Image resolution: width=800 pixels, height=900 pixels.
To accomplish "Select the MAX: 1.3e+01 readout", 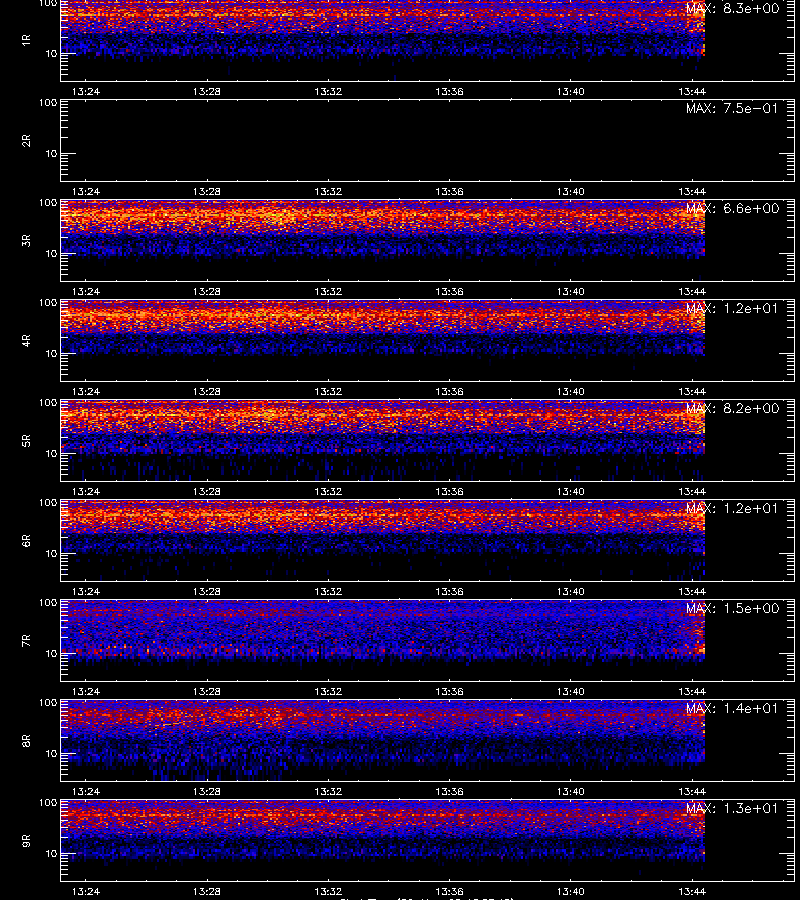I will (x=732, y=808).
